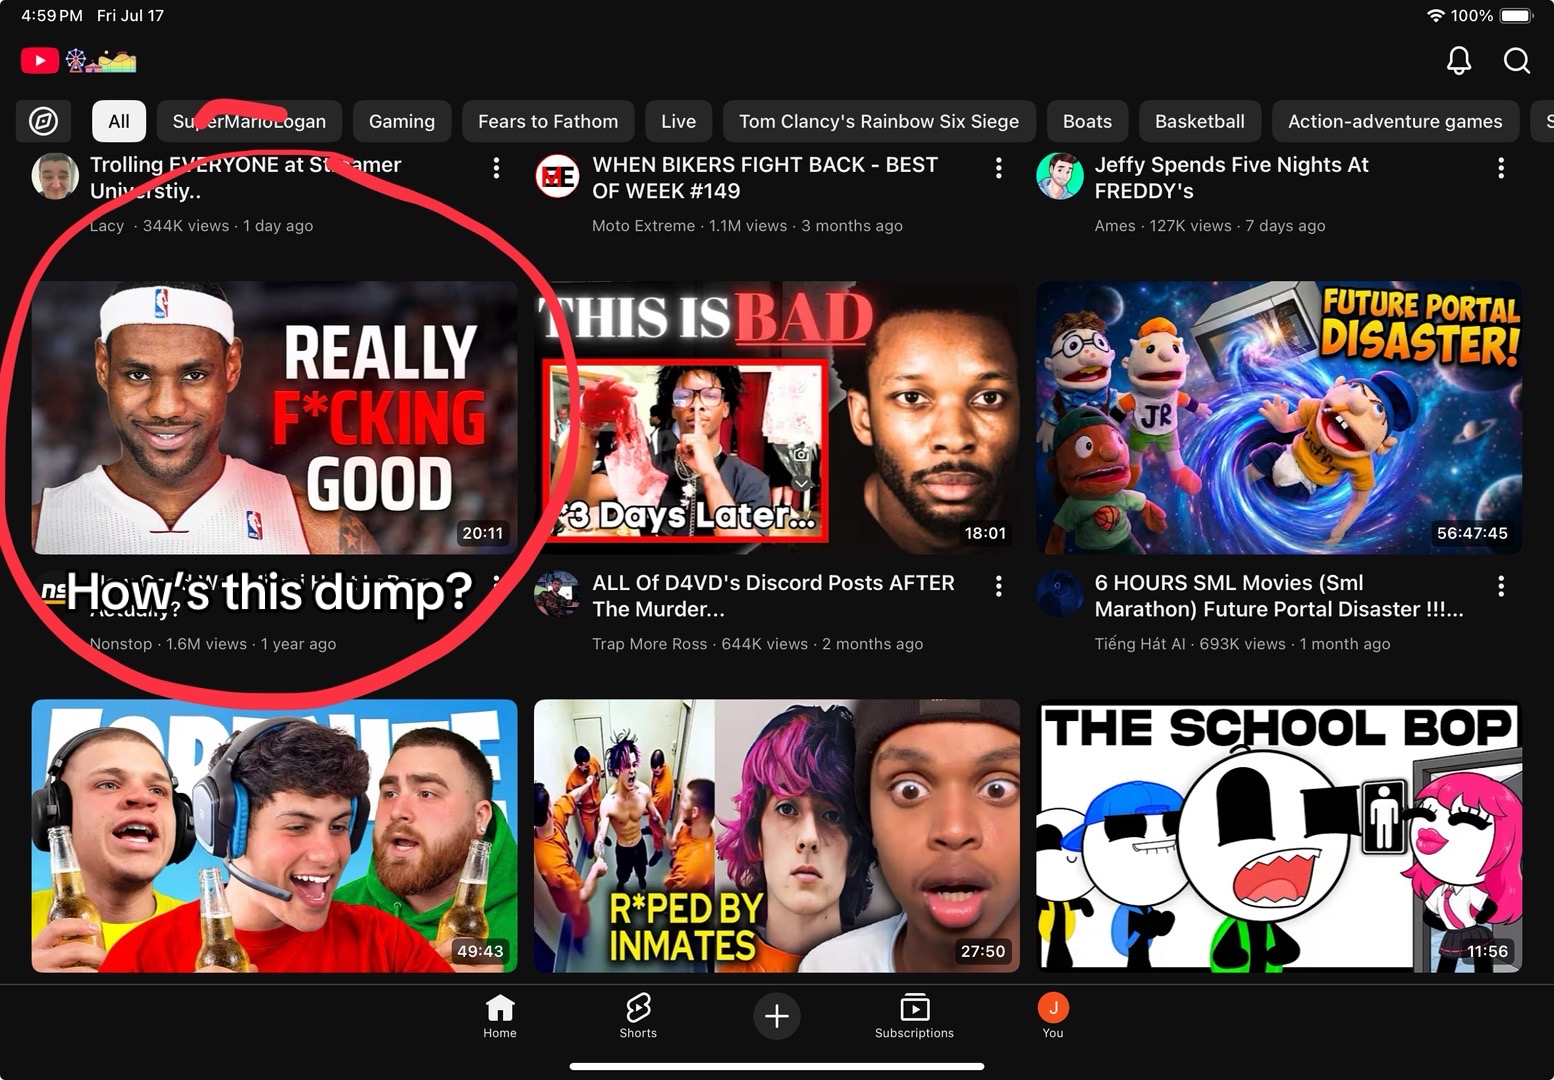Play the FUTURE PORTAL DISASTER thumbnail
The width and height of the screenshot is (1554, 1080).
tap(1279, 417)
